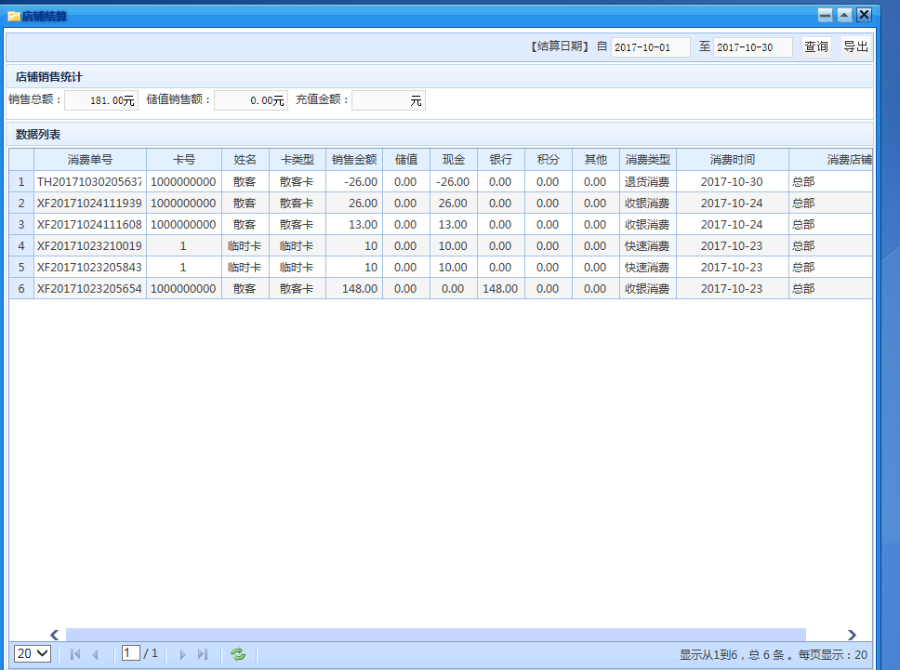Click the page number input box
Image resolution: width=900 pixels, height=670 pixels.
[x=130, y=653]
